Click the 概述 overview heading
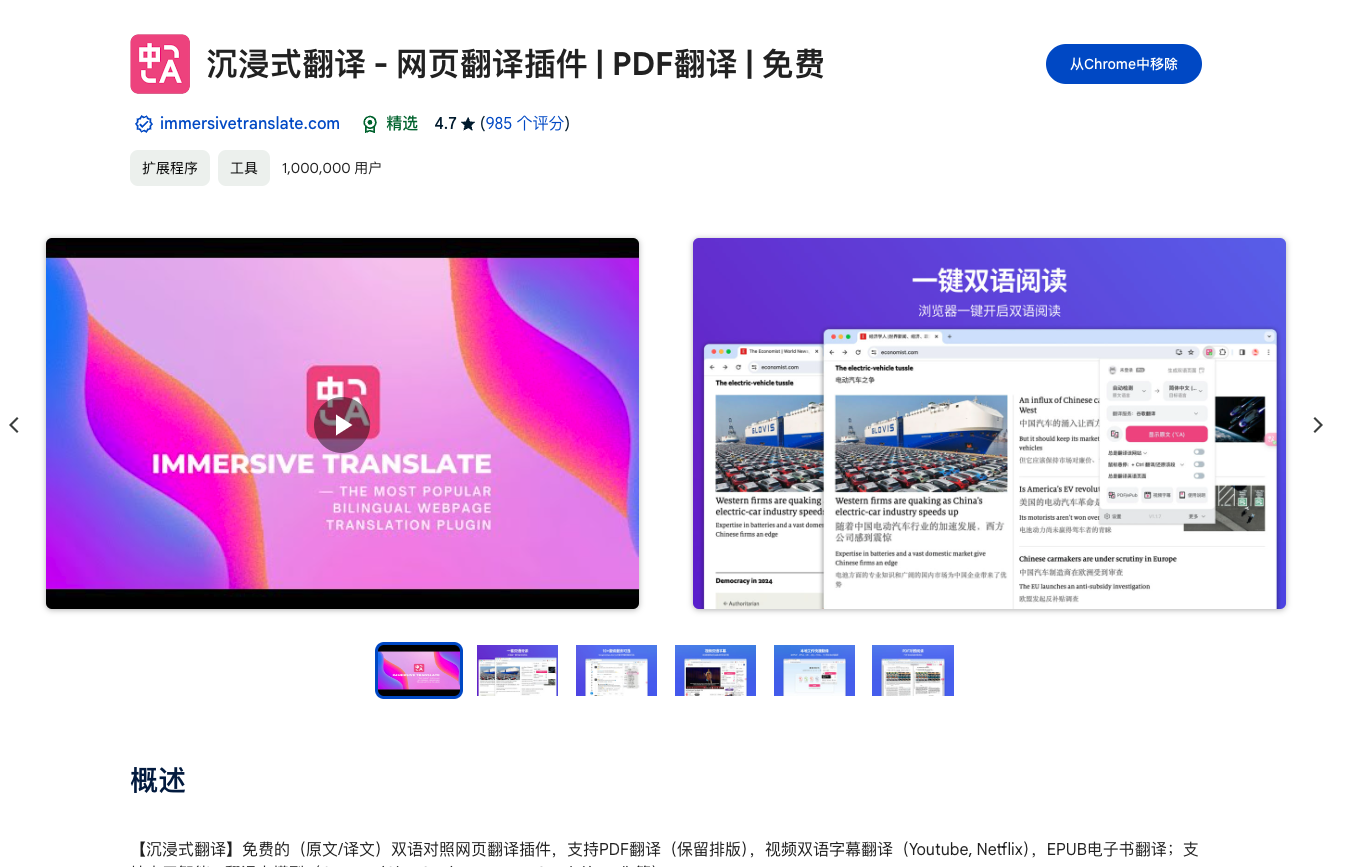Screen dimensions: 1346x867 point(158,780)
